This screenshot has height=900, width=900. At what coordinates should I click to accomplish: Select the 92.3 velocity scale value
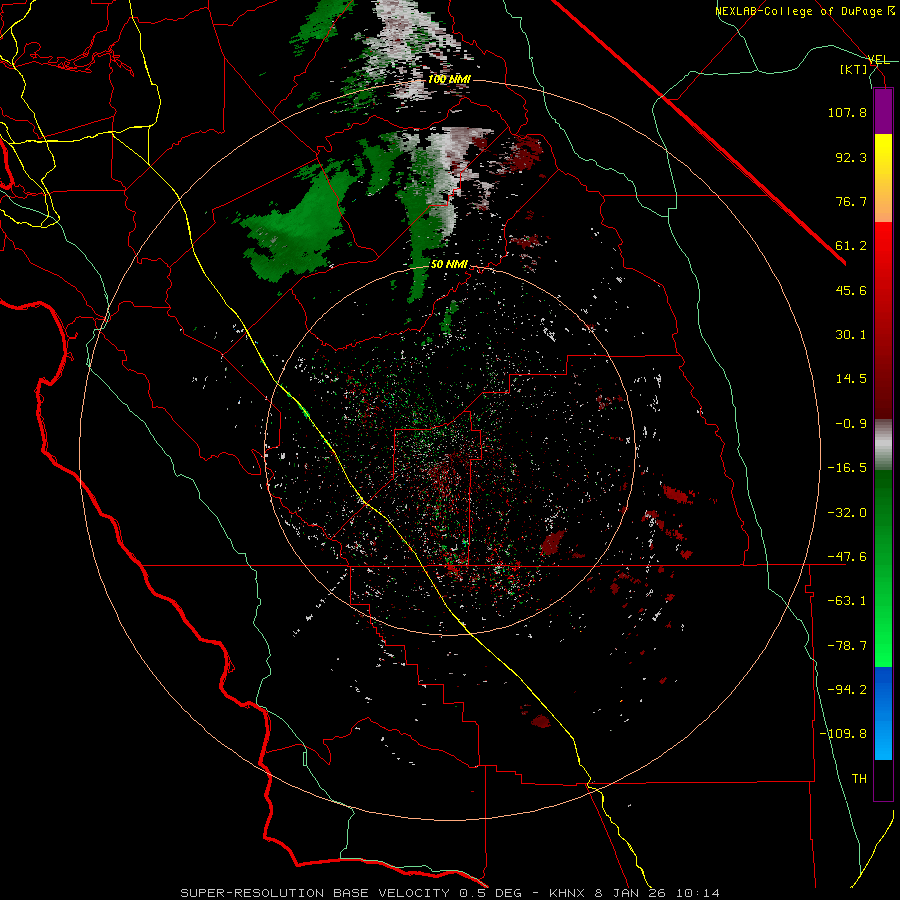pos(851,157)
